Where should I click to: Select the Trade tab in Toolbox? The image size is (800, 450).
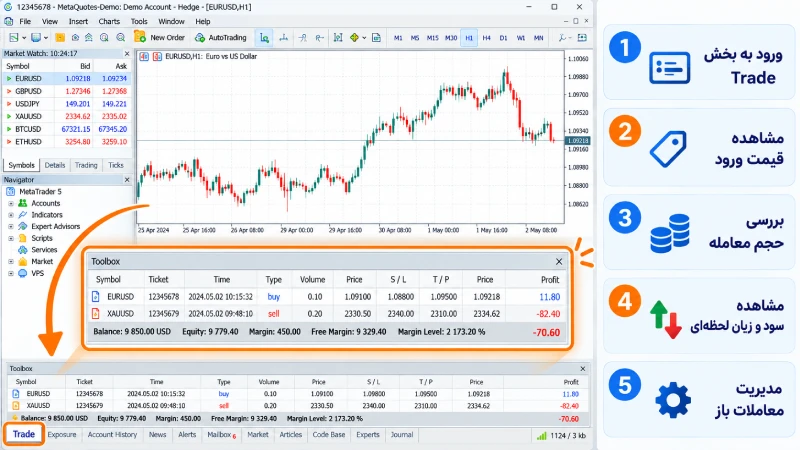(23, 434)
